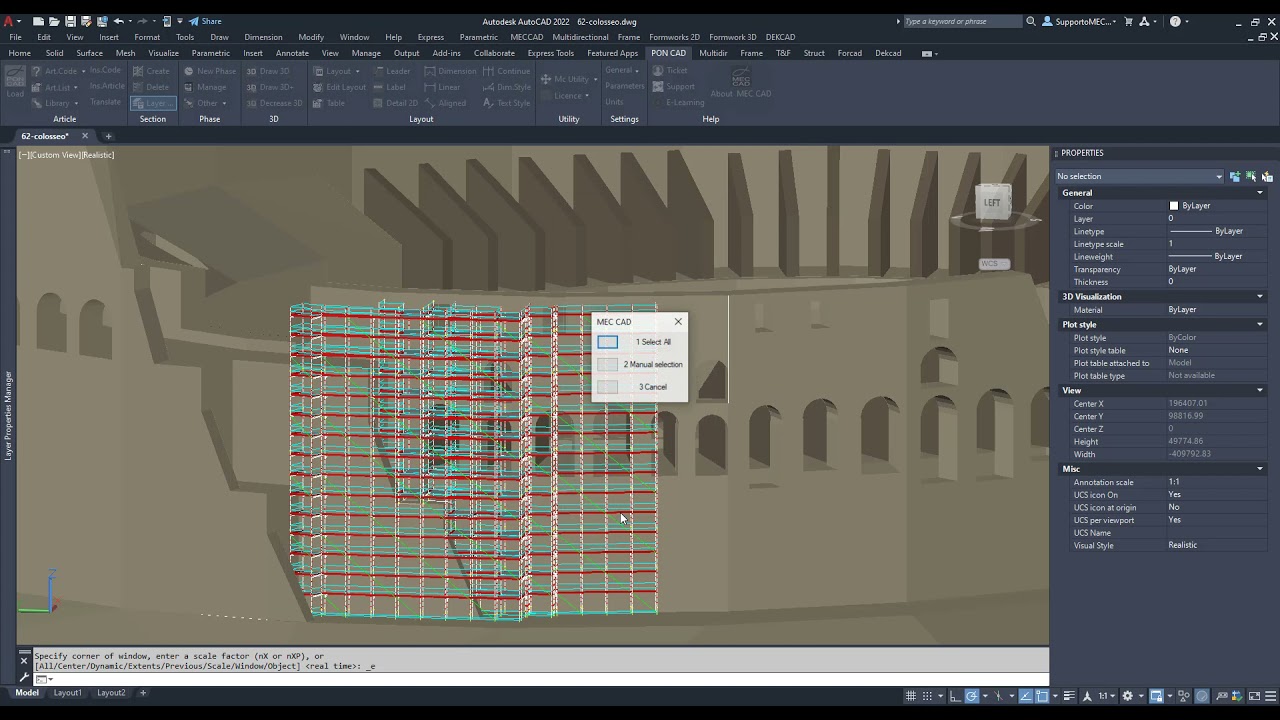
Task: Close the MEC CAD dialog
Action: coord(678,322)
